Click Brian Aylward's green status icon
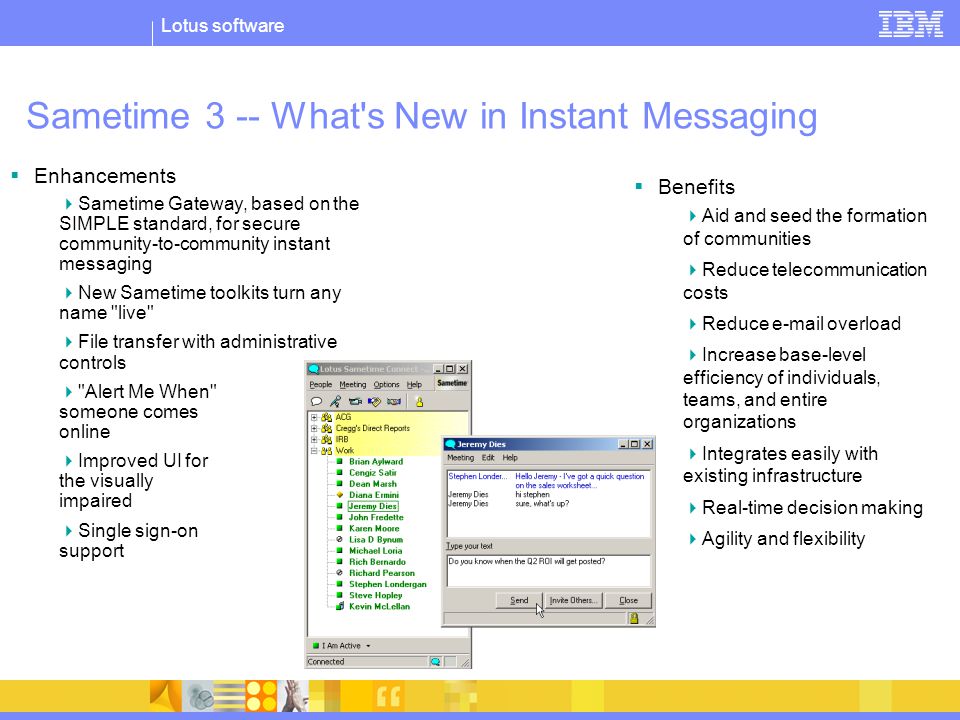The width and height of the screenshot is (960, 720). [x=339, y=461]
